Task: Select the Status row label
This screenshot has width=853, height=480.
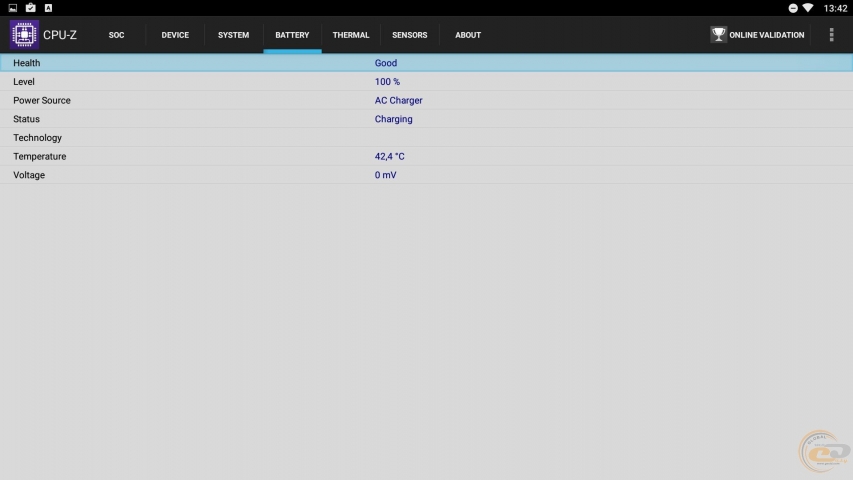Action: click(27, 119)
